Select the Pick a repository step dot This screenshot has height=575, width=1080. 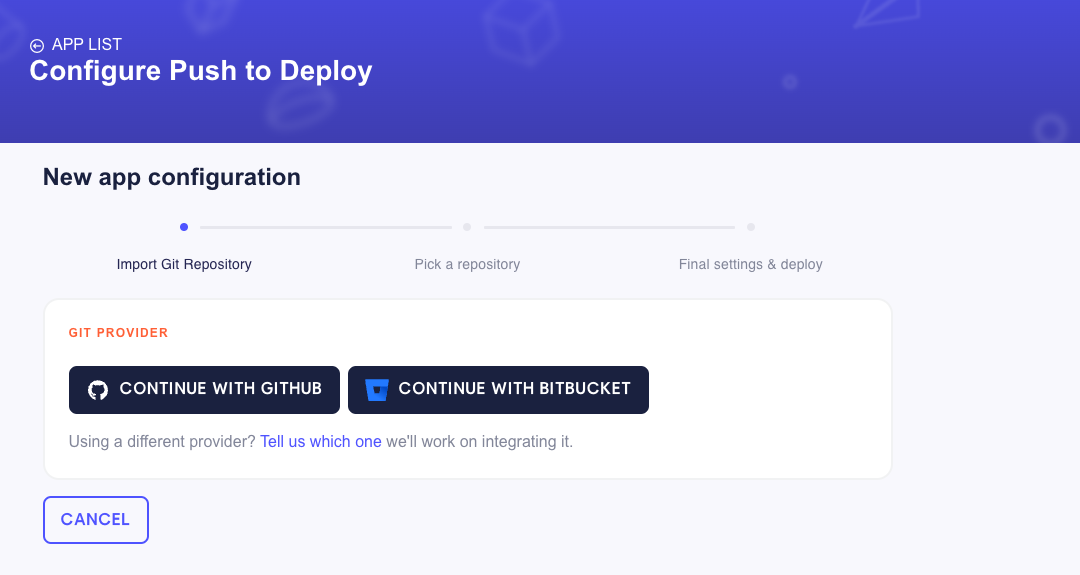[x=467, y=227]
